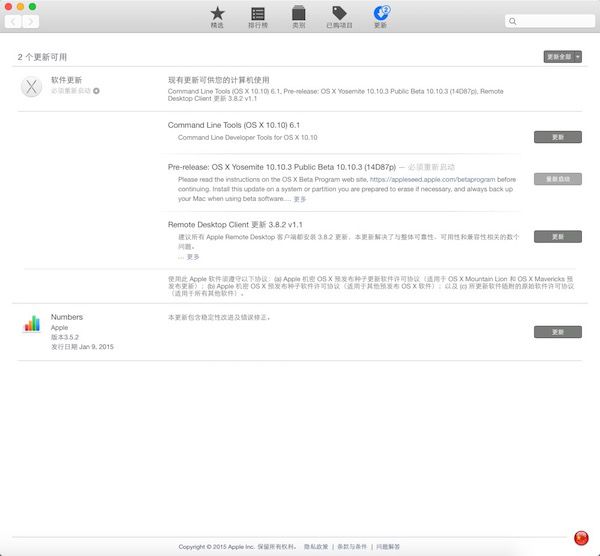The width and height of the screenshot is (600, 556).
Task: Click the China flag region icon
Action: (581, 538)
